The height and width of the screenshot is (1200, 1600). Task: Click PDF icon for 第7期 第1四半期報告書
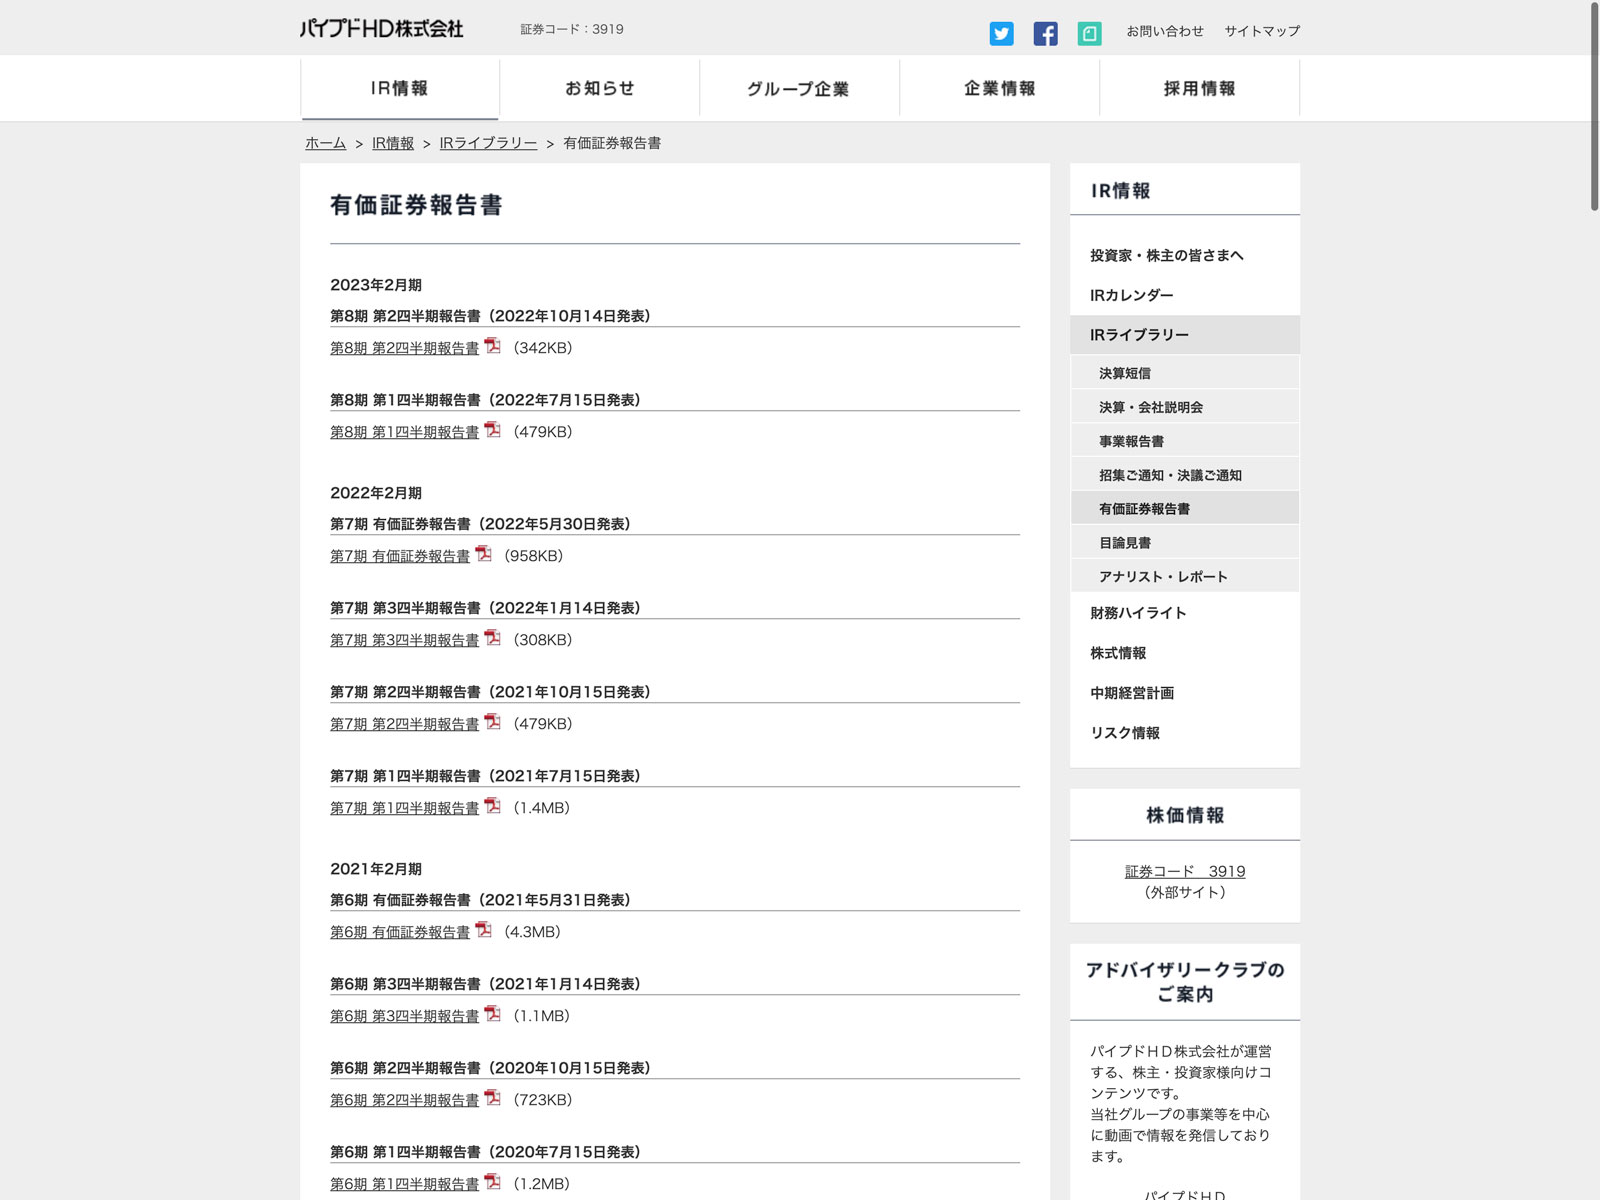click(492, 806)
